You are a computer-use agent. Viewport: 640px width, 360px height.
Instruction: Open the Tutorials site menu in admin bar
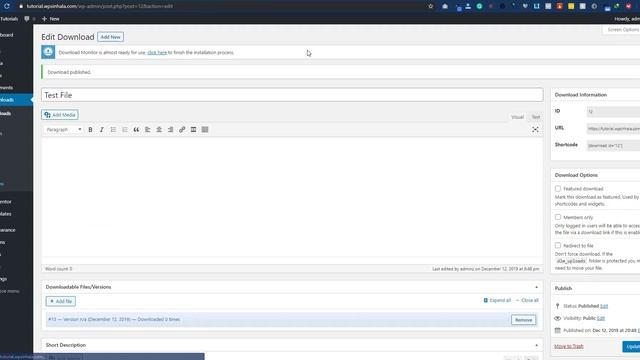pyautogui.click(x=9, y=19)
